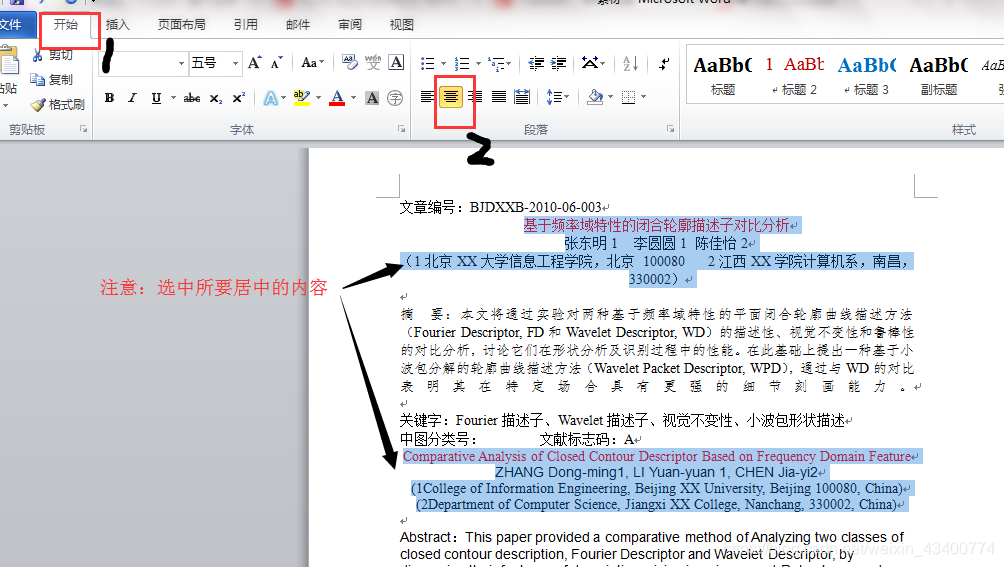The width and height of the screenshot is (1004, 567).
Task: Toggle show/hide paragraph marks
Action: (x=664, y=63)
